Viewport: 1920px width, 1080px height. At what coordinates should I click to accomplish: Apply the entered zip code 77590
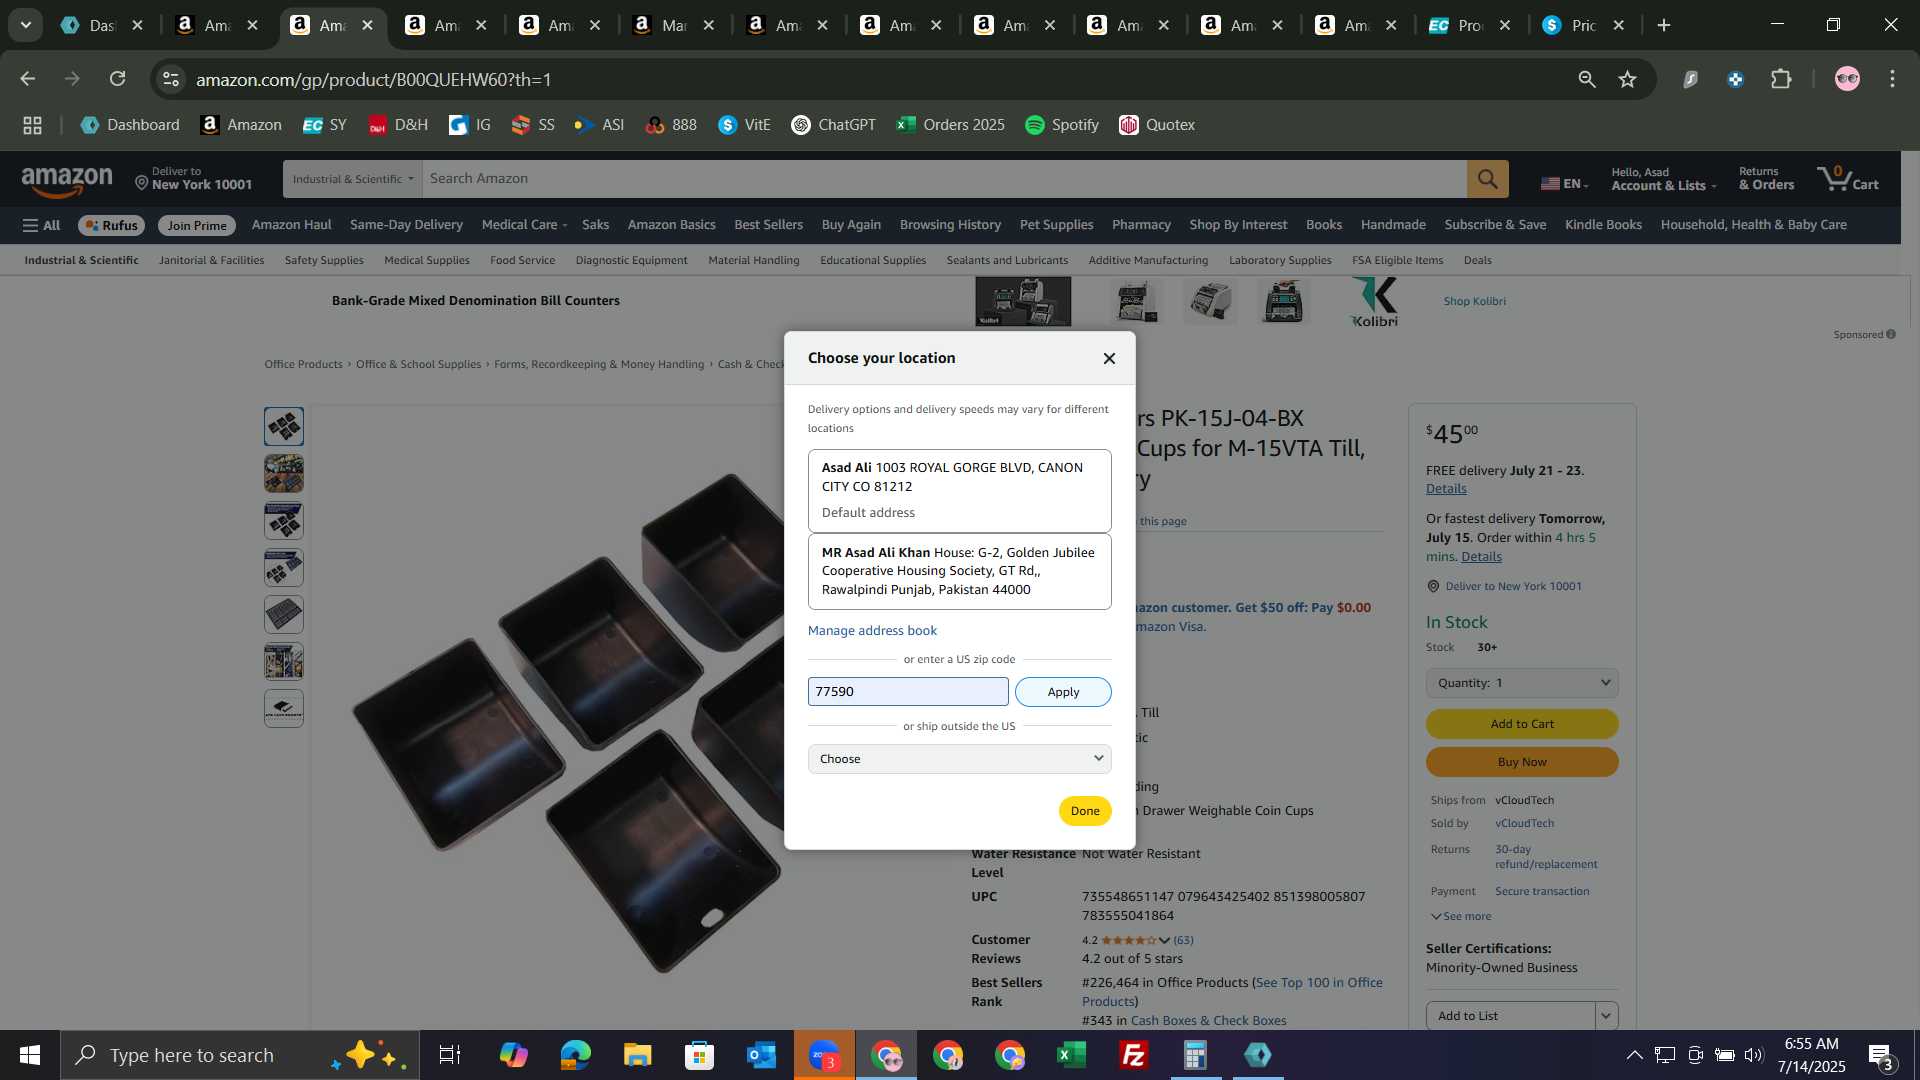(x=1063, y=692)
